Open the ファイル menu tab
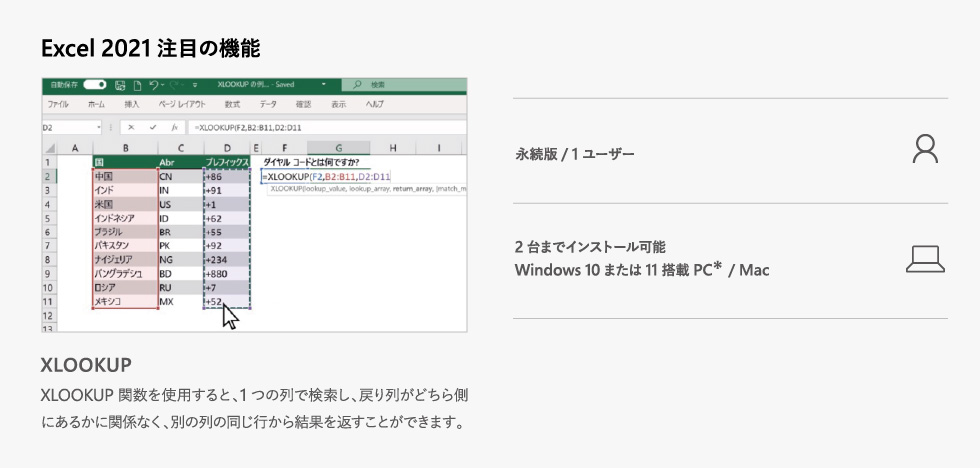The height and width of the screenshot is (468, 980). point(58,104)
